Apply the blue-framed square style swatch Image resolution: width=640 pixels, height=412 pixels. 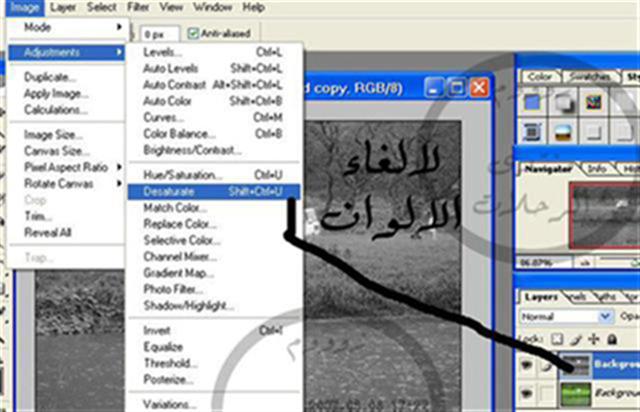click(532, 132)
